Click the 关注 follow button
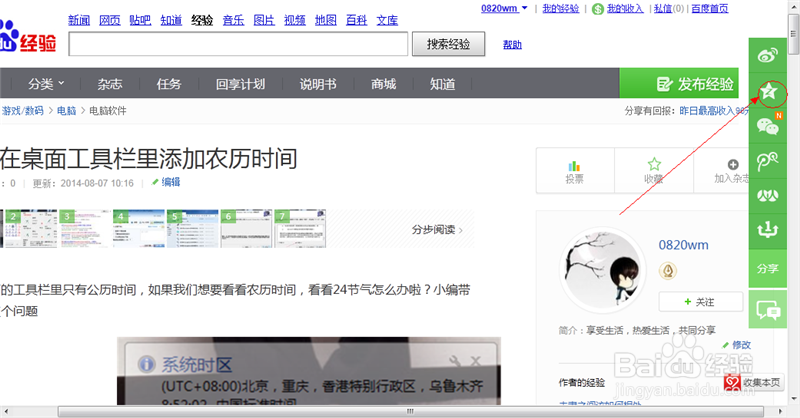Screen dimensions: 800x418 click(x=701, y=302)
